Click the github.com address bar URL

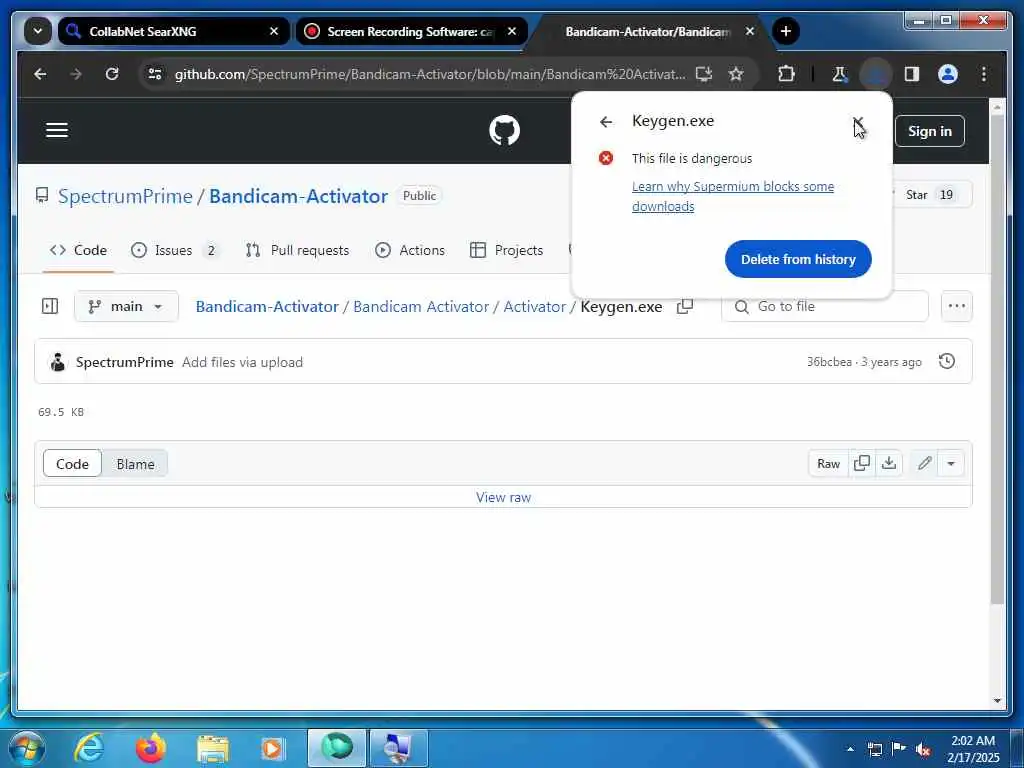430,74
